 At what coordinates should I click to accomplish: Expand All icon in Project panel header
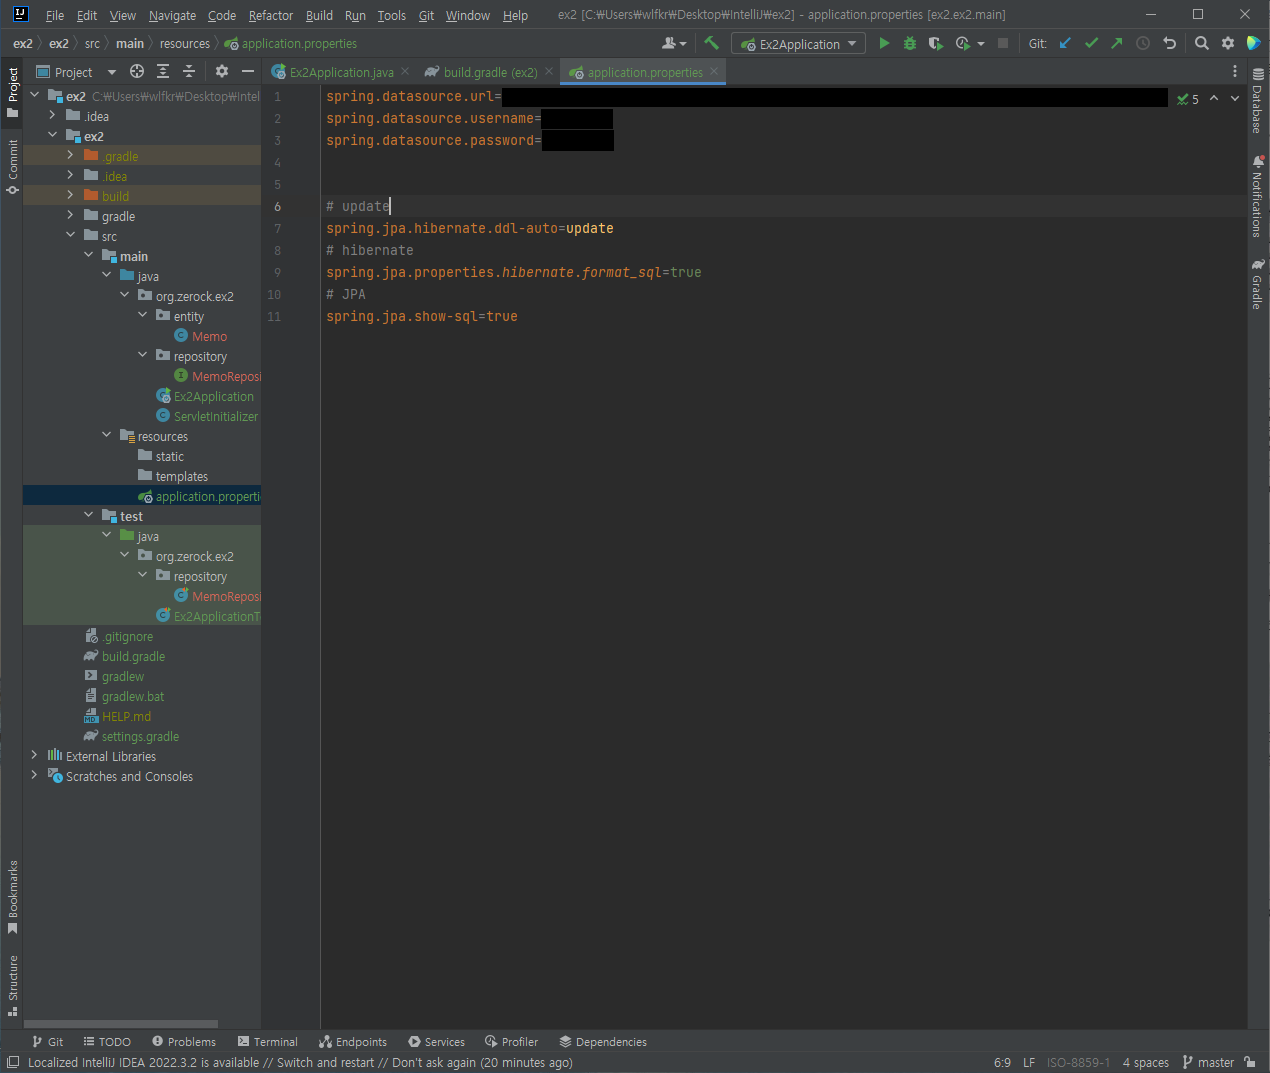(x=163, y=71)
